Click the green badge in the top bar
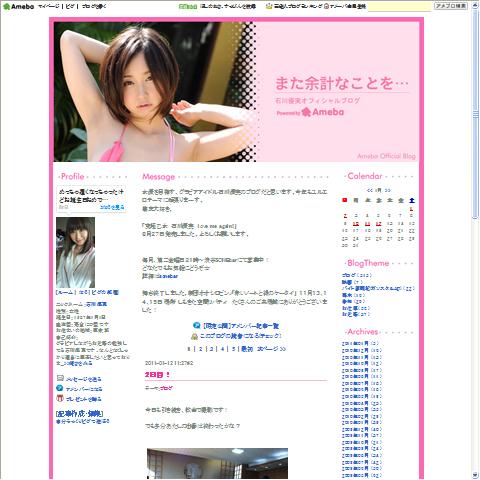The height and width of the screenshot is (480, 480). point(188,6)
